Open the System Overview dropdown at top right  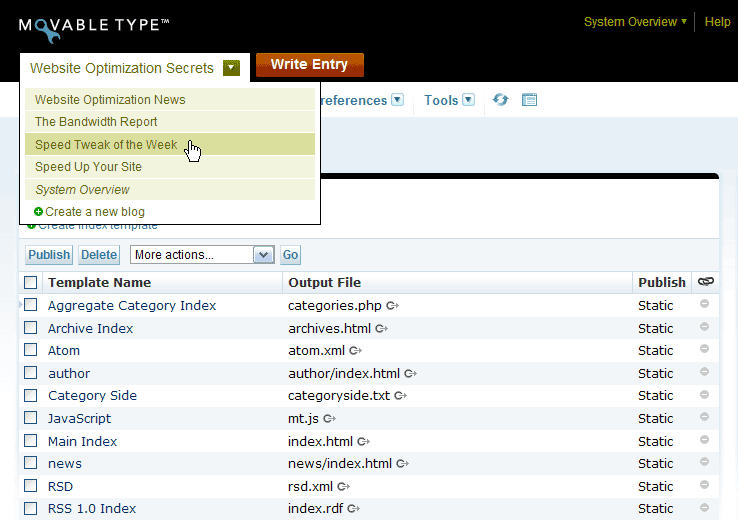635,22
